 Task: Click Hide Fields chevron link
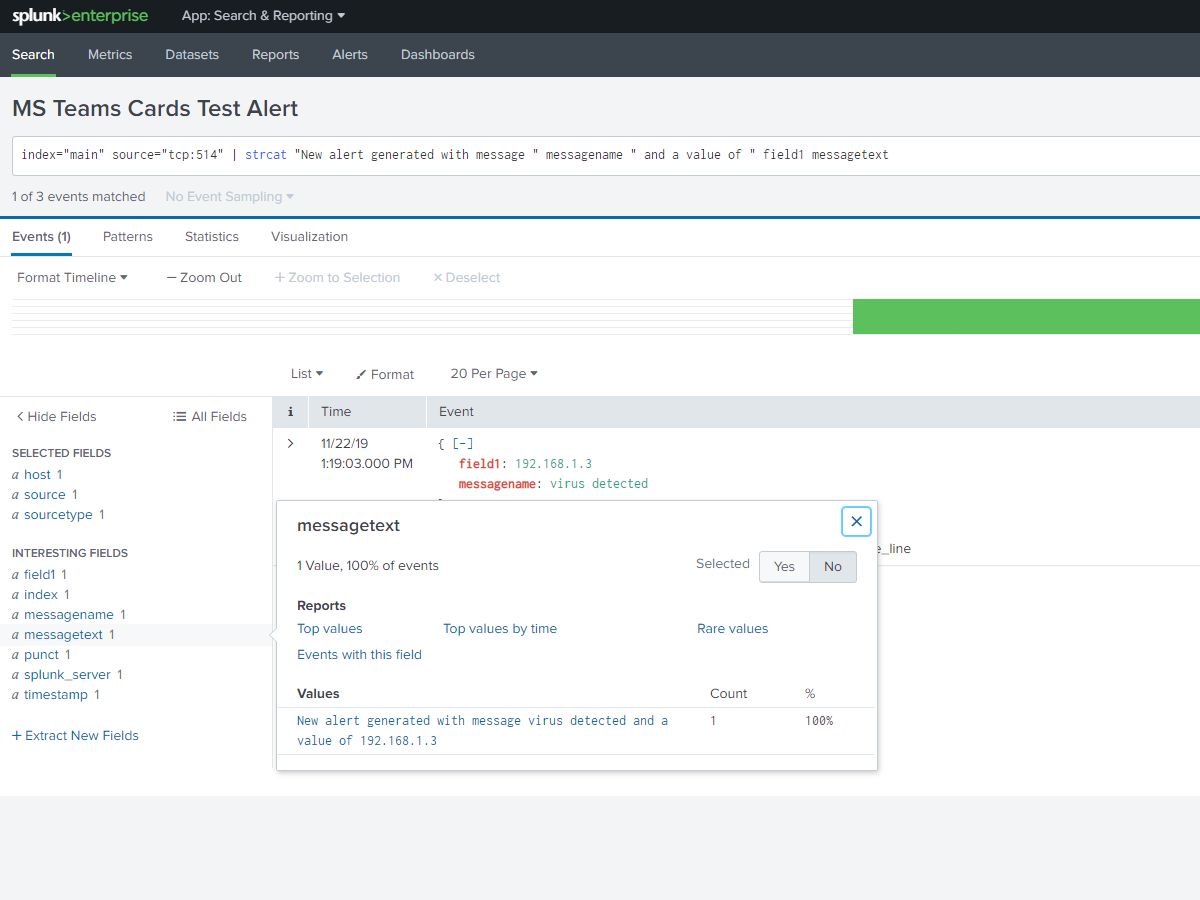[56, 417]
